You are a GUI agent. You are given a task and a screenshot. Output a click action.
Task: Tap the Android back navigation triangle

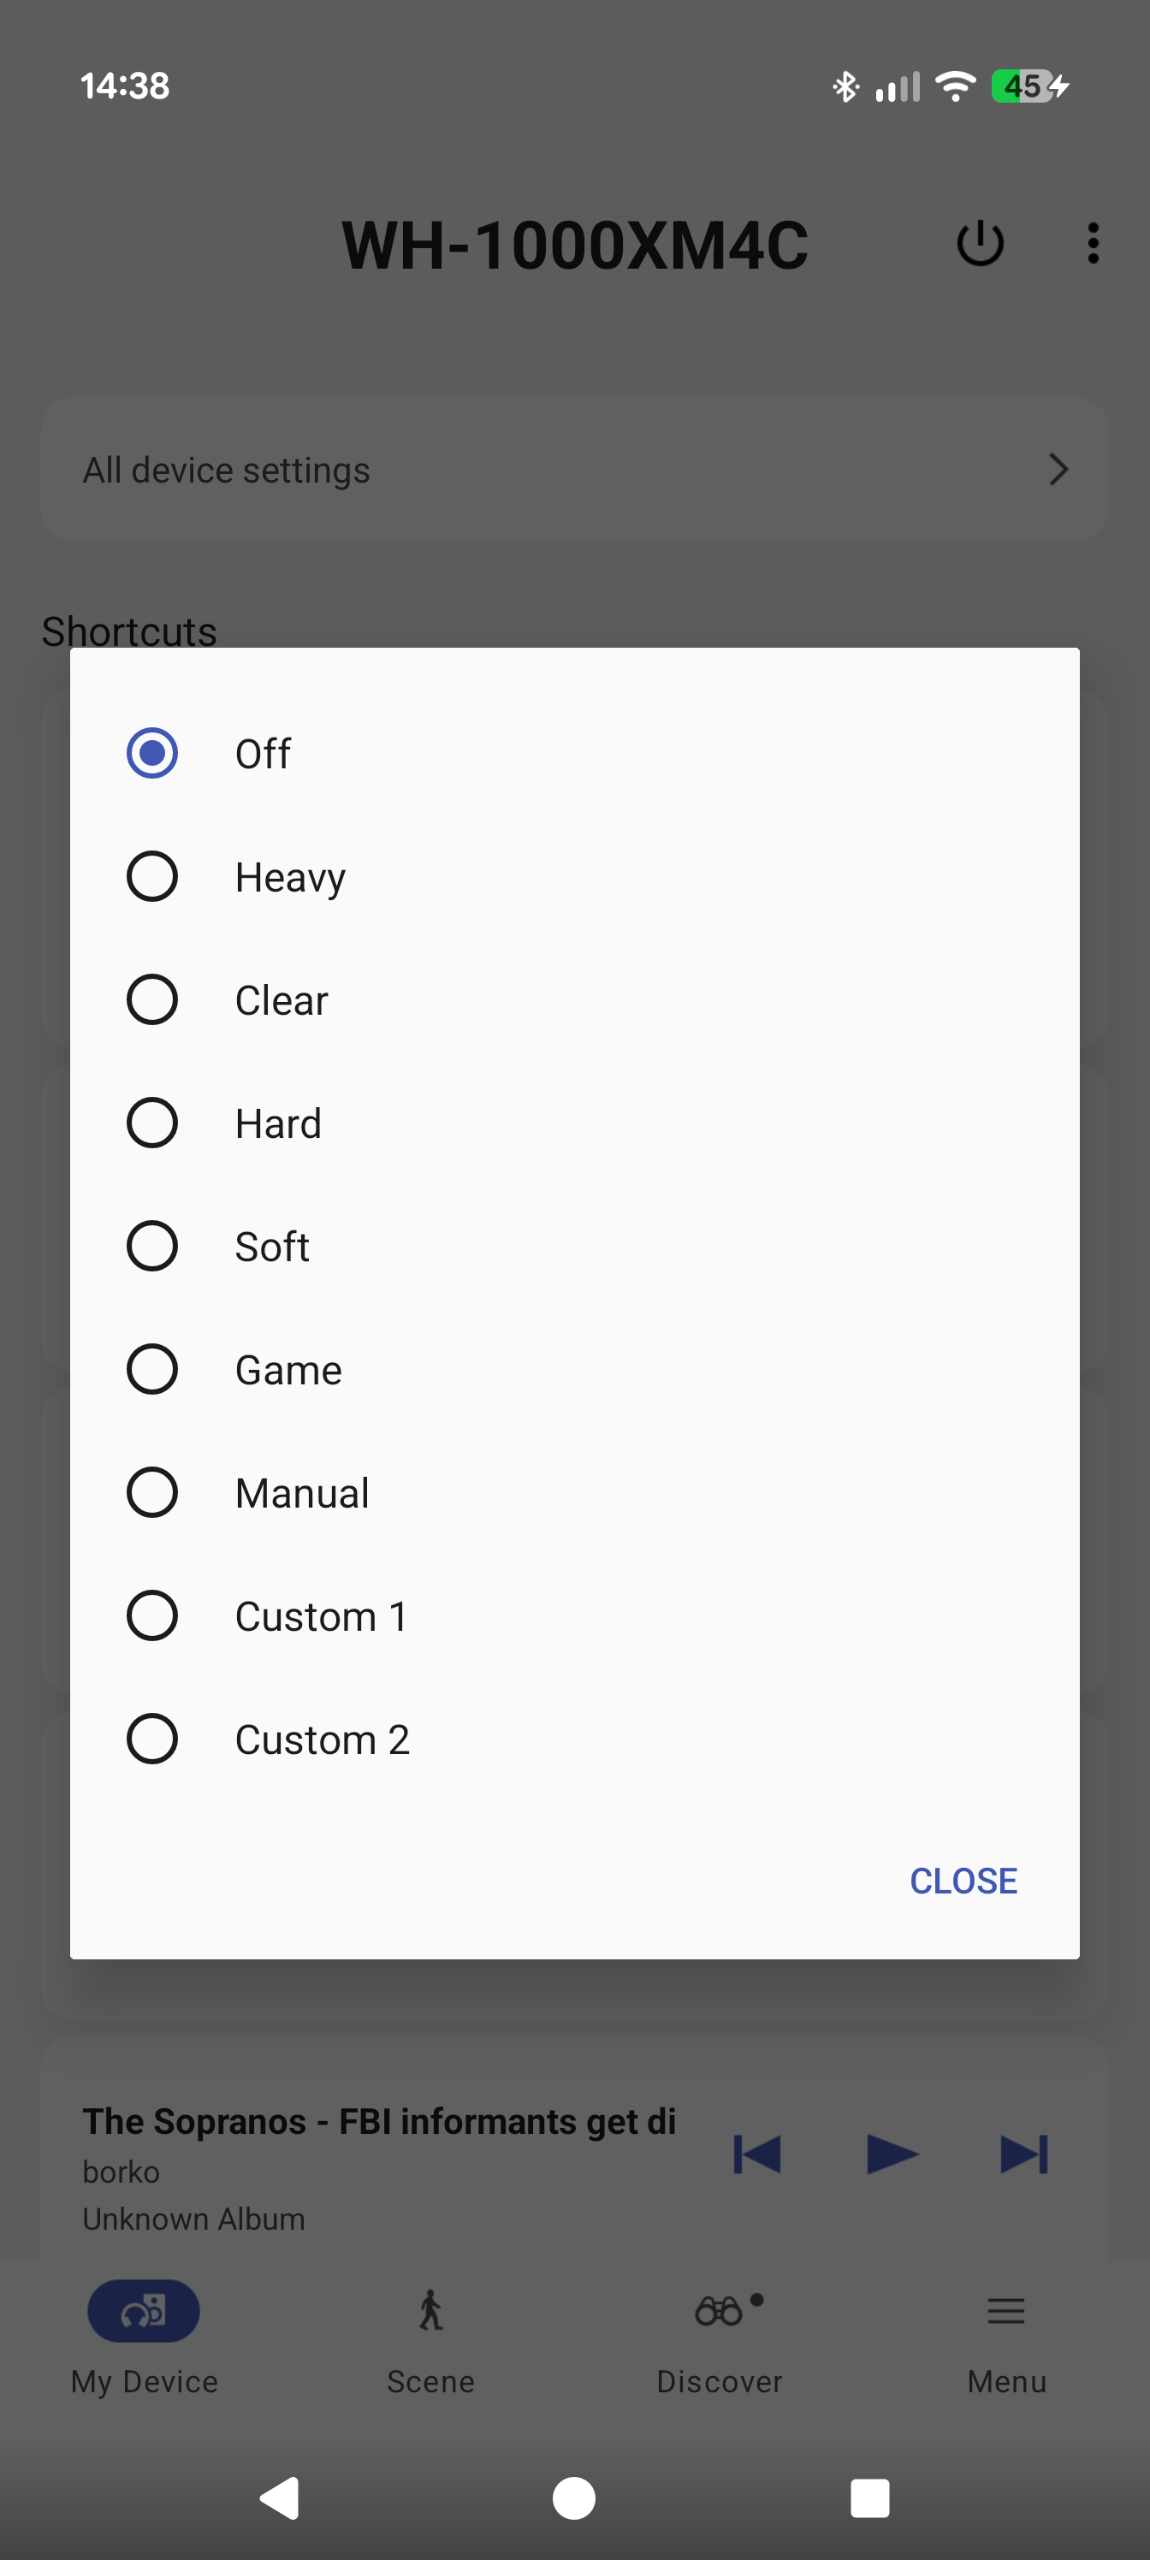pos(280,2498)
